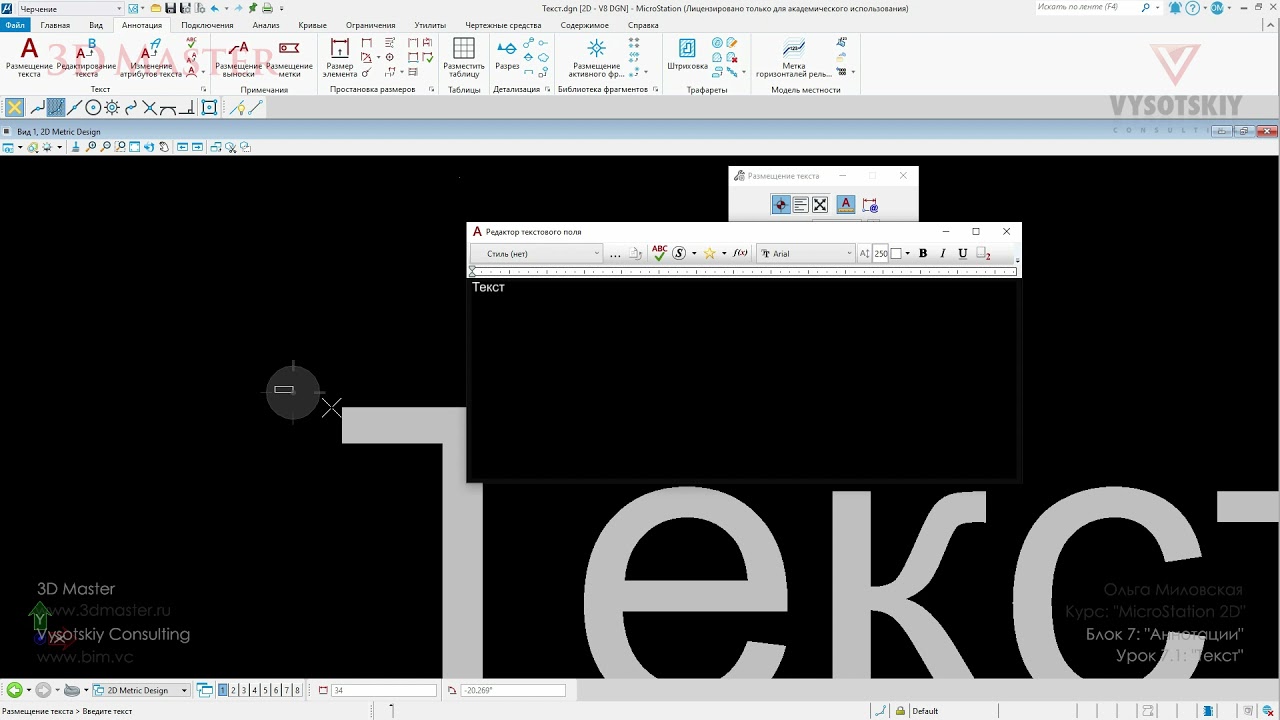Click the three dots style browse button
Viewport: 1280px width, 720px height.
(615, 254)
